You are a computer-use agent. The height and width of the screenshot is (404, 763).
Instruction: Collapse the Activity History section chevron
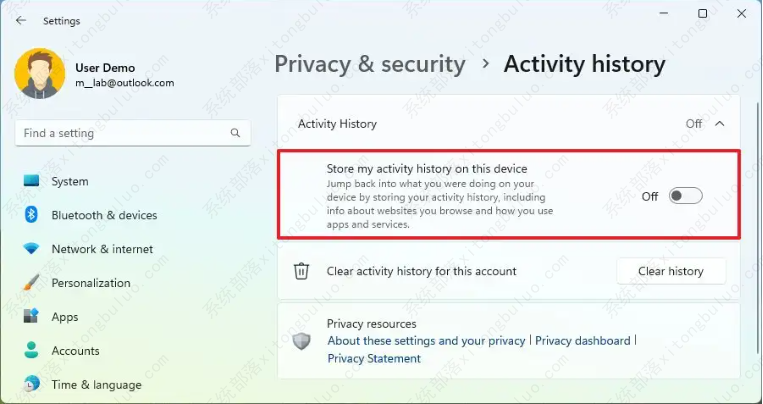tap(719, 124)
